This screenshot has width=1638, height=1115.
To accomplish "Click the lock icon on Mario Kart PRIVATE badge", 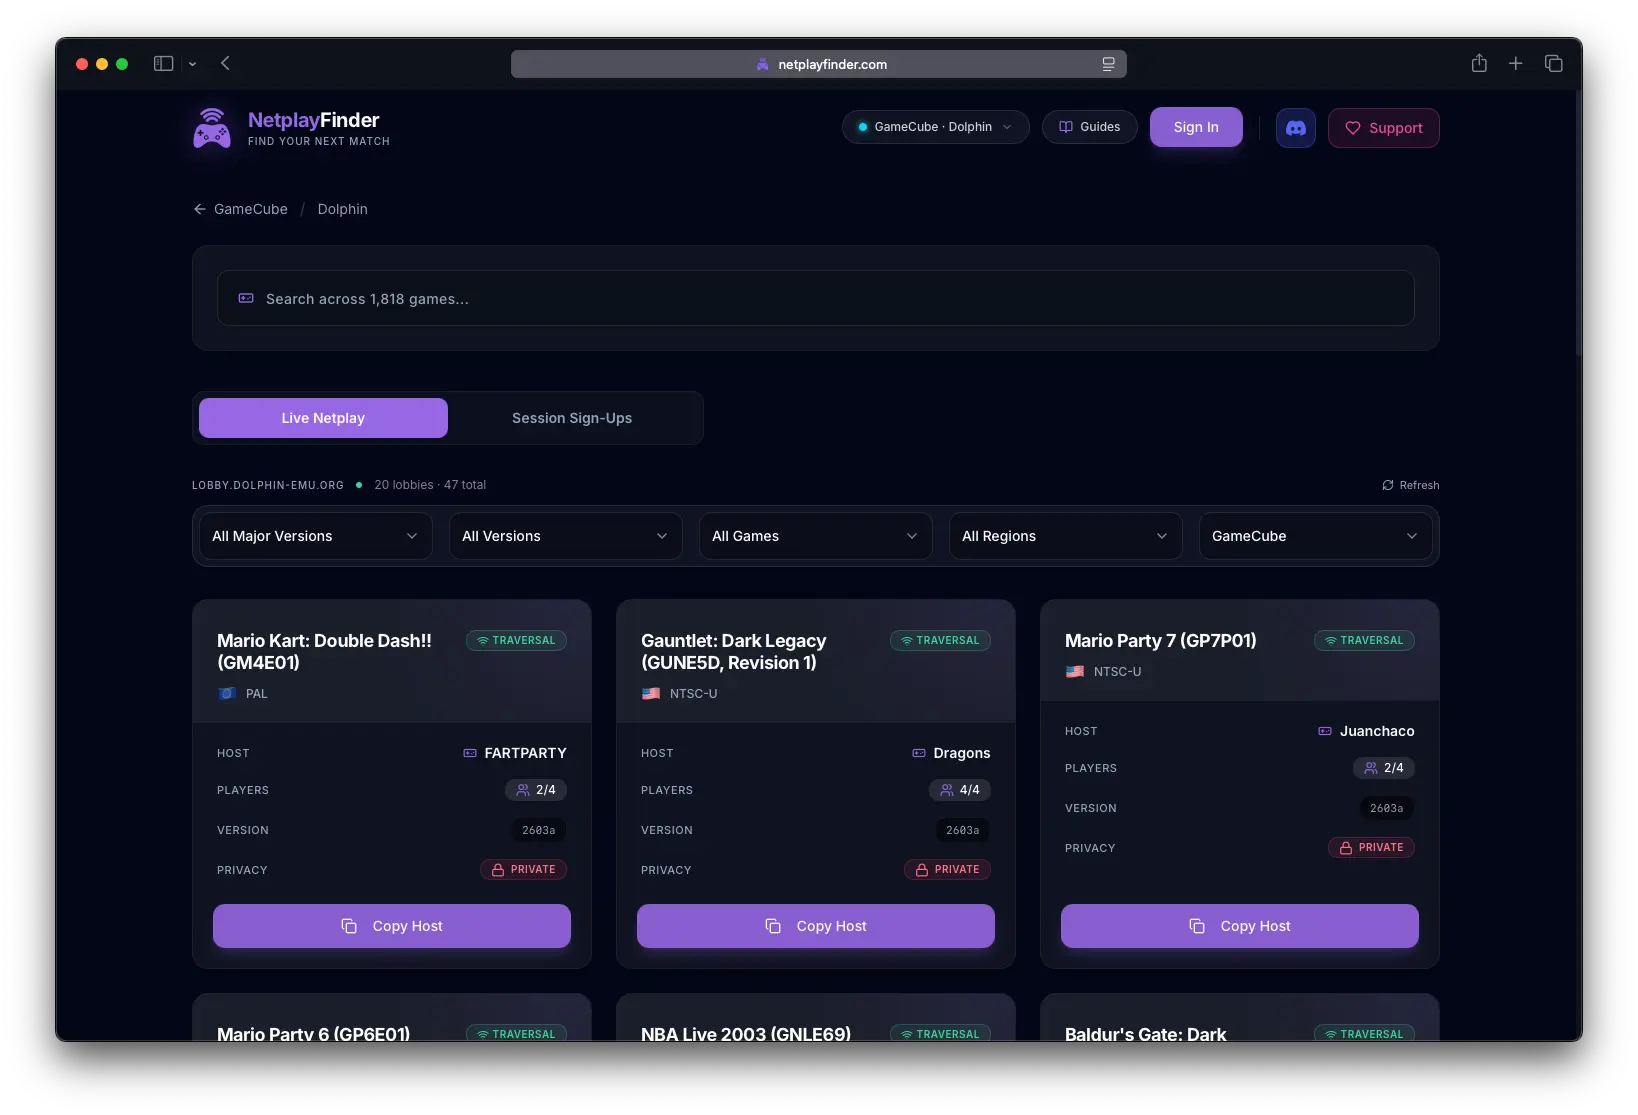I will 498,870.
